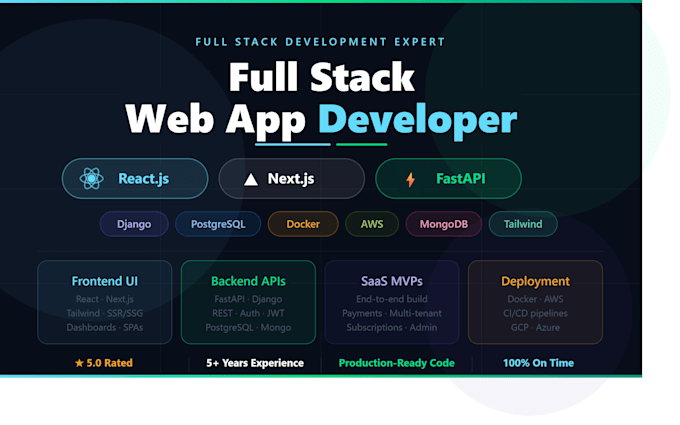Click the Next.js triangle logo icon
Viewport: 680px width, 425px height.
coord(251,179)
